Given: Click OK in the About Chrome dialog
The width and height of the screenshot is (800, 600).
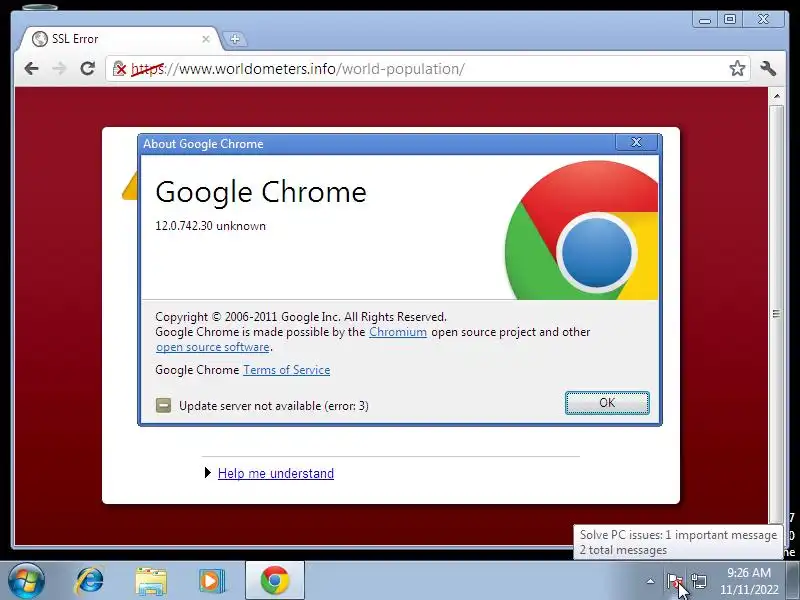Looking at the screenshot, I should tap(607, 403).
